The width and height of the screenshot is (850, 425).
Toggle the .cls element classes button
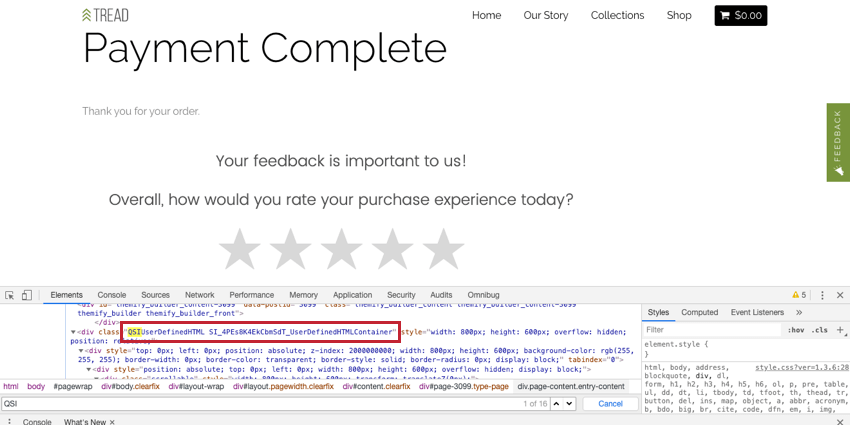pyautogui.click(x=820, y=330)
